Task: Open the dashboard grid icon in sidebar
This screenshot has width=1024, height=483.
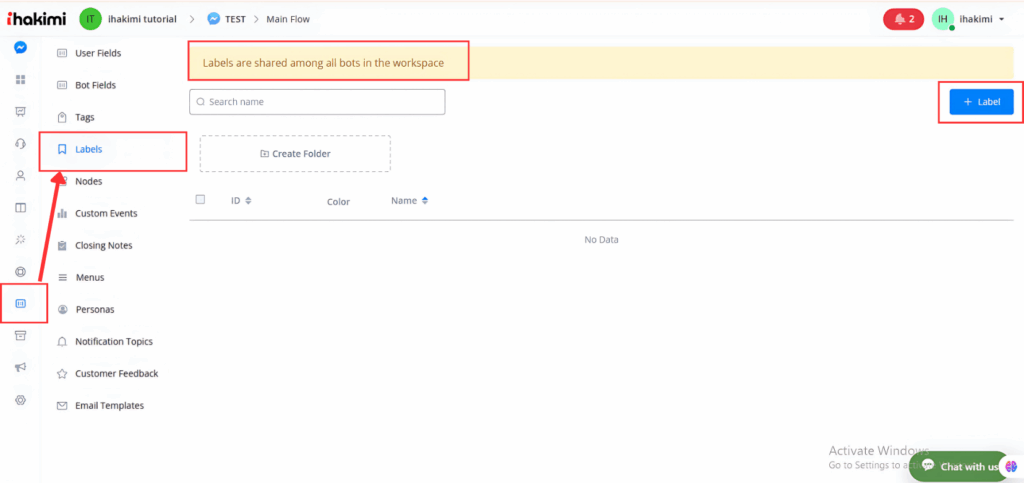Action: (x=20, y=79)
